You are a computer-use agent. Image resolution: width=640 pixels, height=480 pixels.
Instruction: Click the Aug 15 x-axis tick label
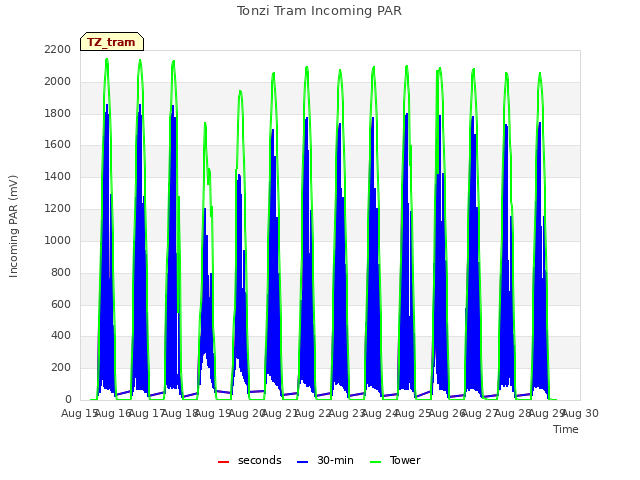[x=79, y=413]
